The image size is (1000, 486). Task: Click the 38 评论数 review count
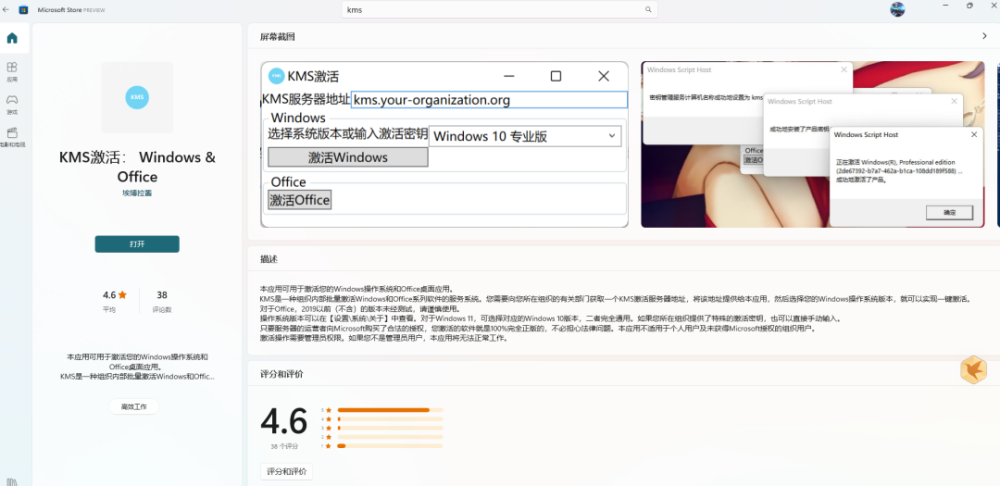coord(162,301)
